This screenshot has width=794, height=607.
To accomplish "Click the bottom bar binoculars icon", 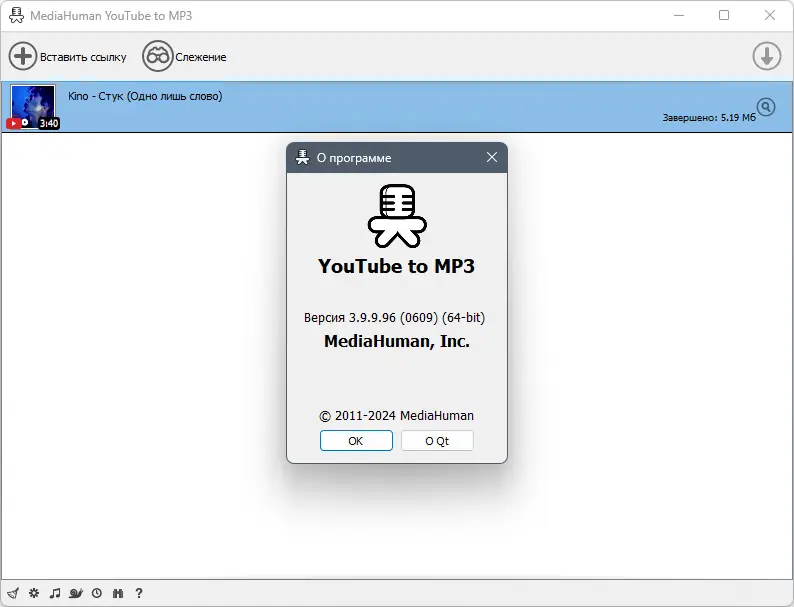I will 118,593.
